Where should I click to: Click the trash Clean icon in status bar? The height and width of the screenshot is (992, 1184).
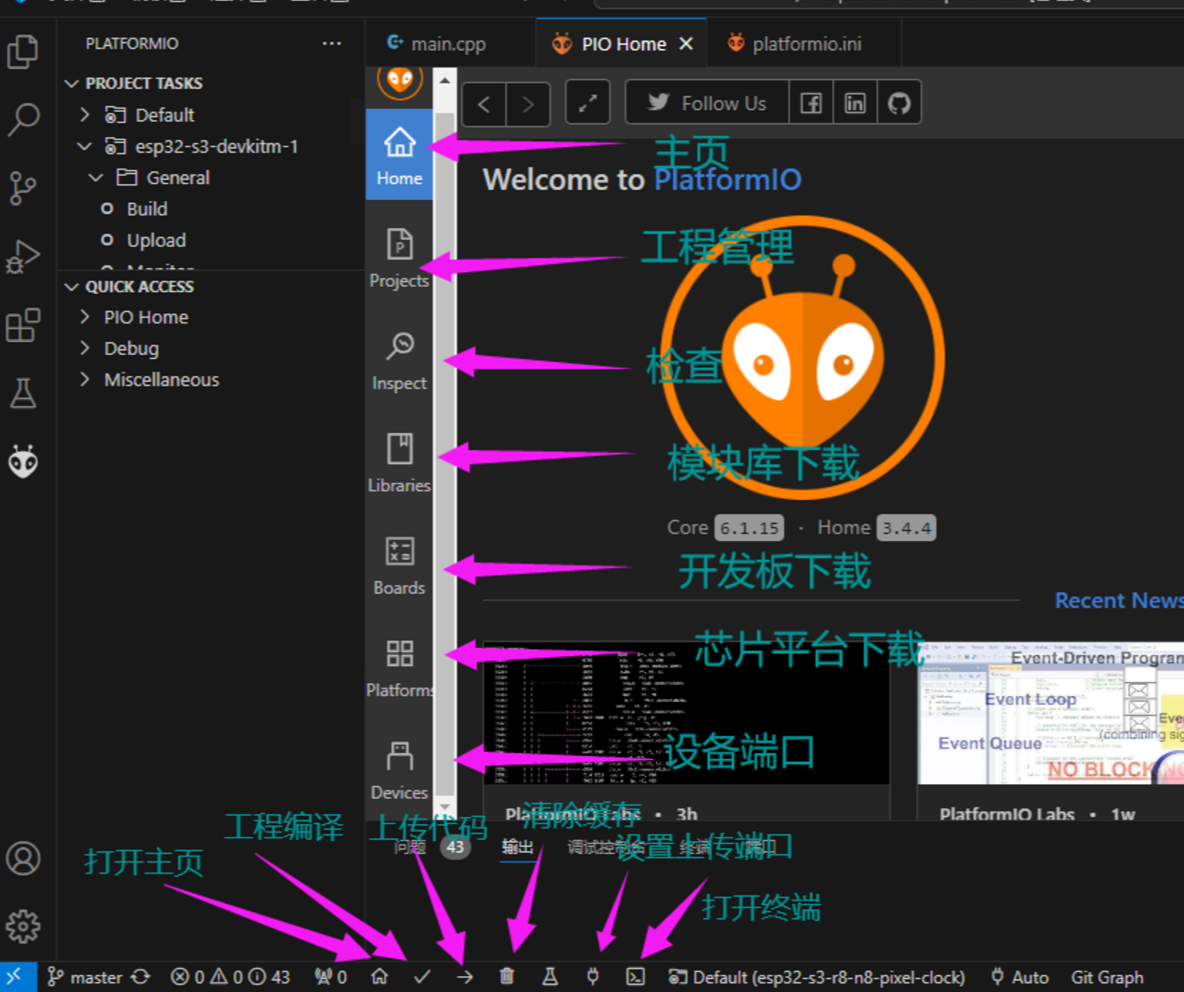point(507,977)
